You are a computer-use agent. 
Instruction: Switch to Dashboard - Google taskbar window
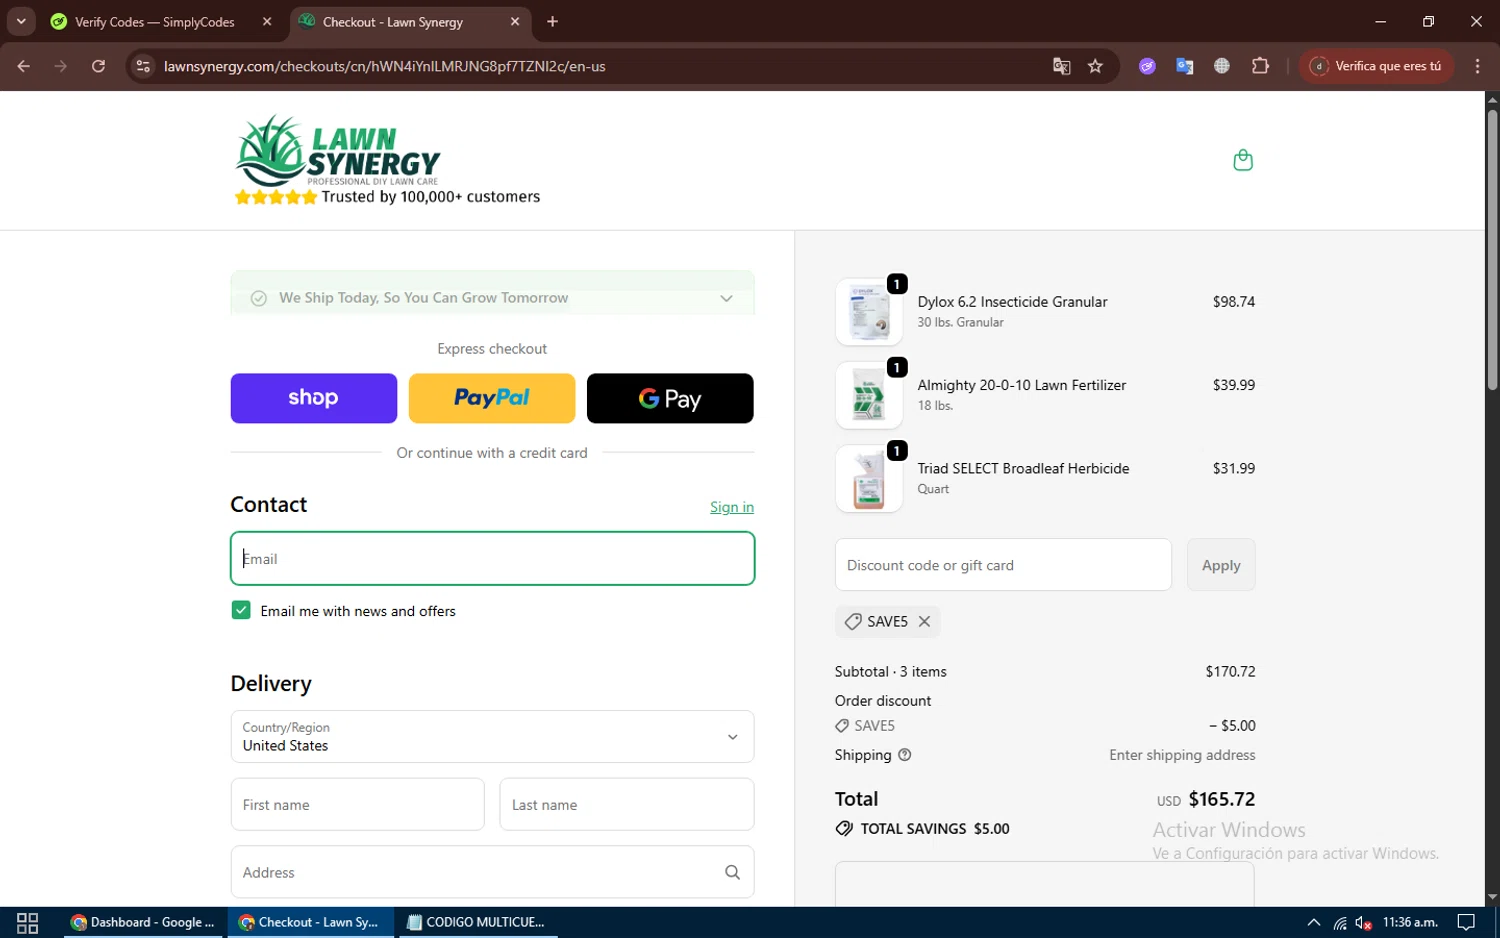point(145,922)
